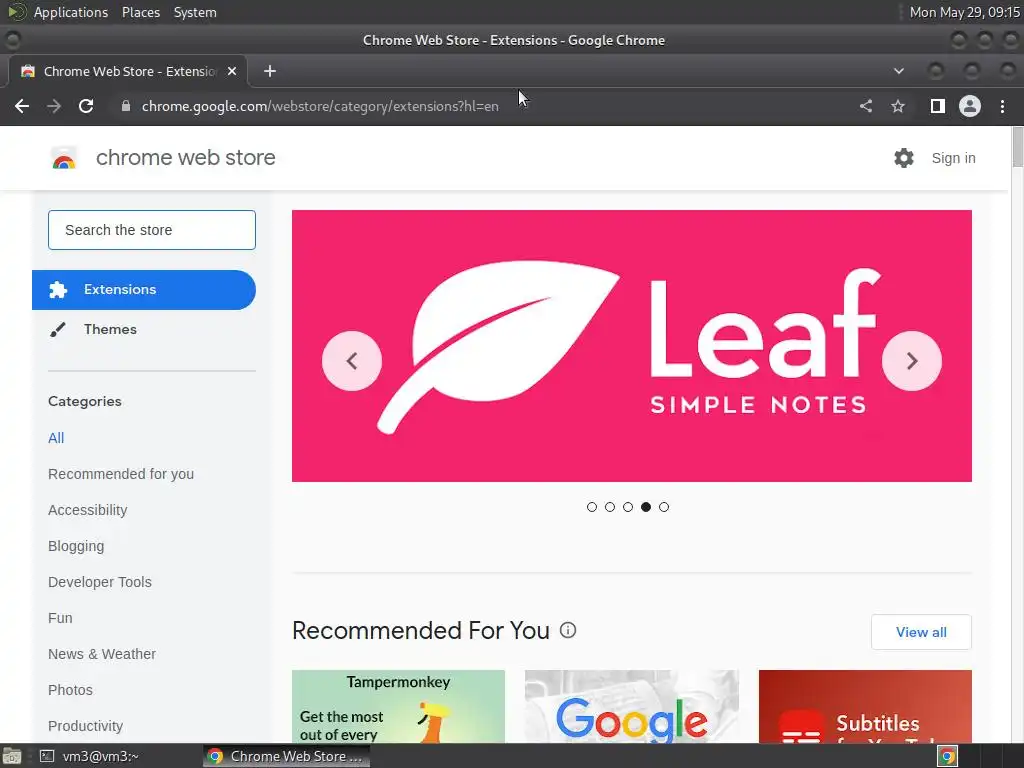
Task: Open the Productivity category
Action: tap(86, 726)
